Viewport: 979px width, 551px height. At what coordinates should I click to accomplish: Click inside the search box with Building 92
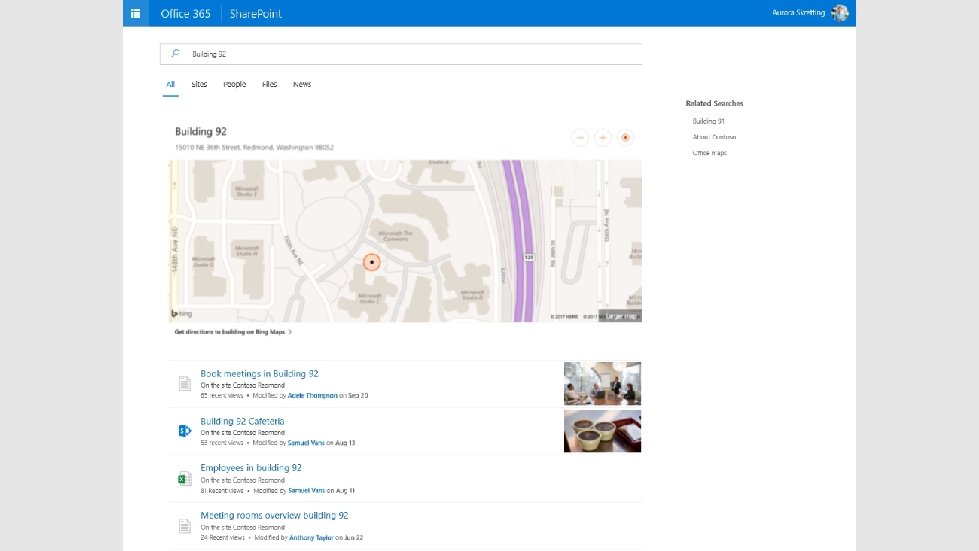coord(401,54)
